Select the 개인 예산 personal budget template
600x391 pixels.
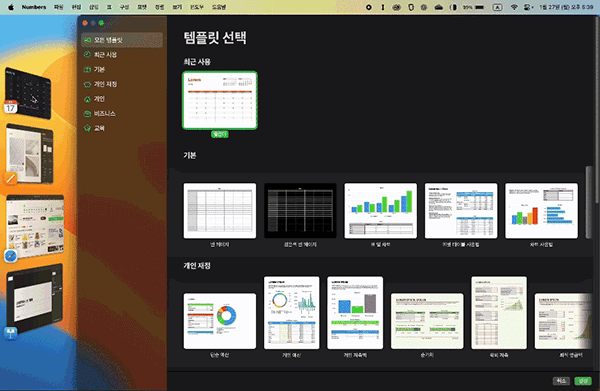tap(292, 313)
